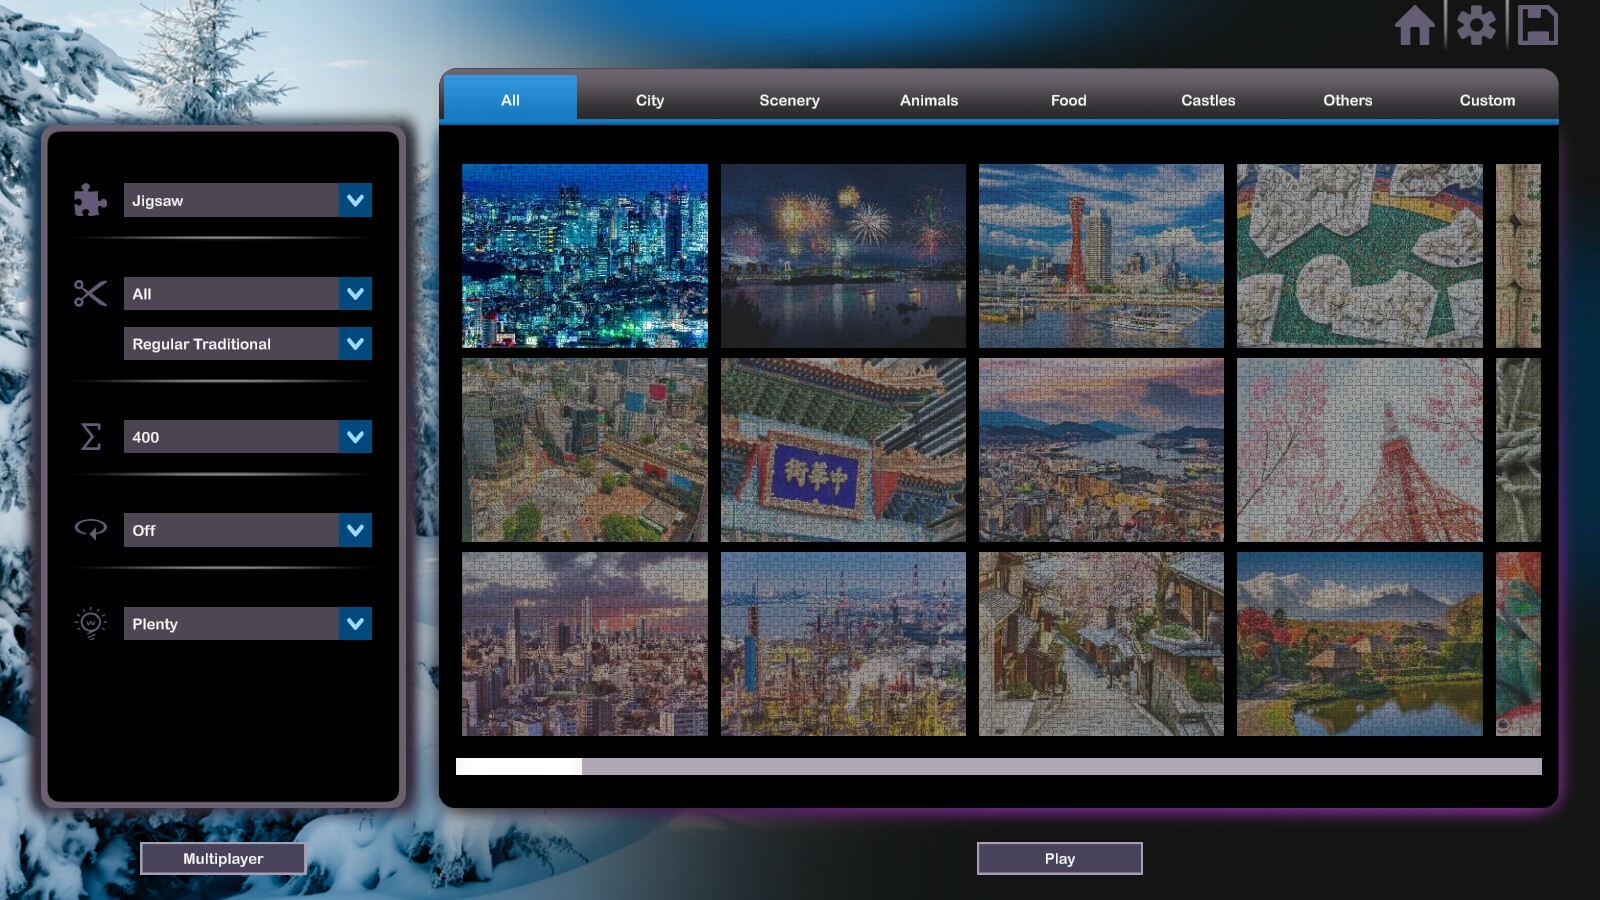Click the Multiplayer button
This screenshot has width=1600, height=900.
[x=224, y=858]
